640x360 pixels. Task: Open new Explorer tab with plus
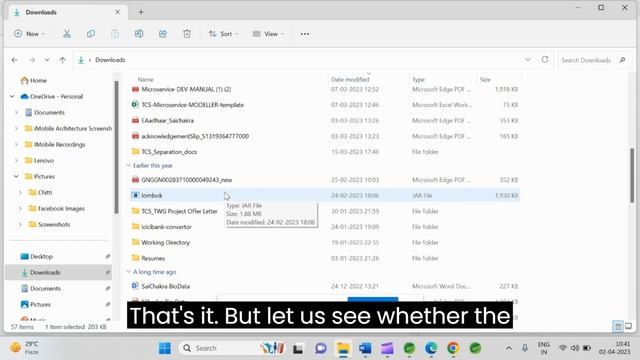point(141,12)
